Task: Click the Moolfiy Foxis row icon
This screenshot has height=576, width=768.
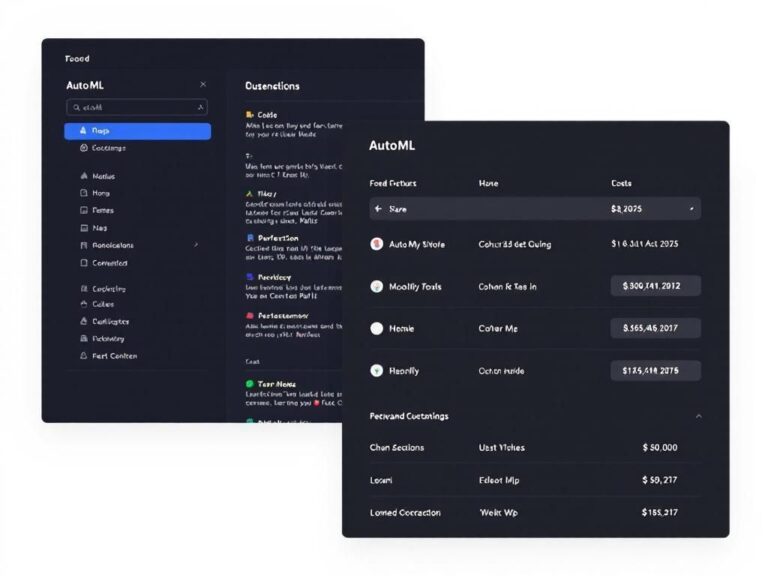Action: point(377,286)
